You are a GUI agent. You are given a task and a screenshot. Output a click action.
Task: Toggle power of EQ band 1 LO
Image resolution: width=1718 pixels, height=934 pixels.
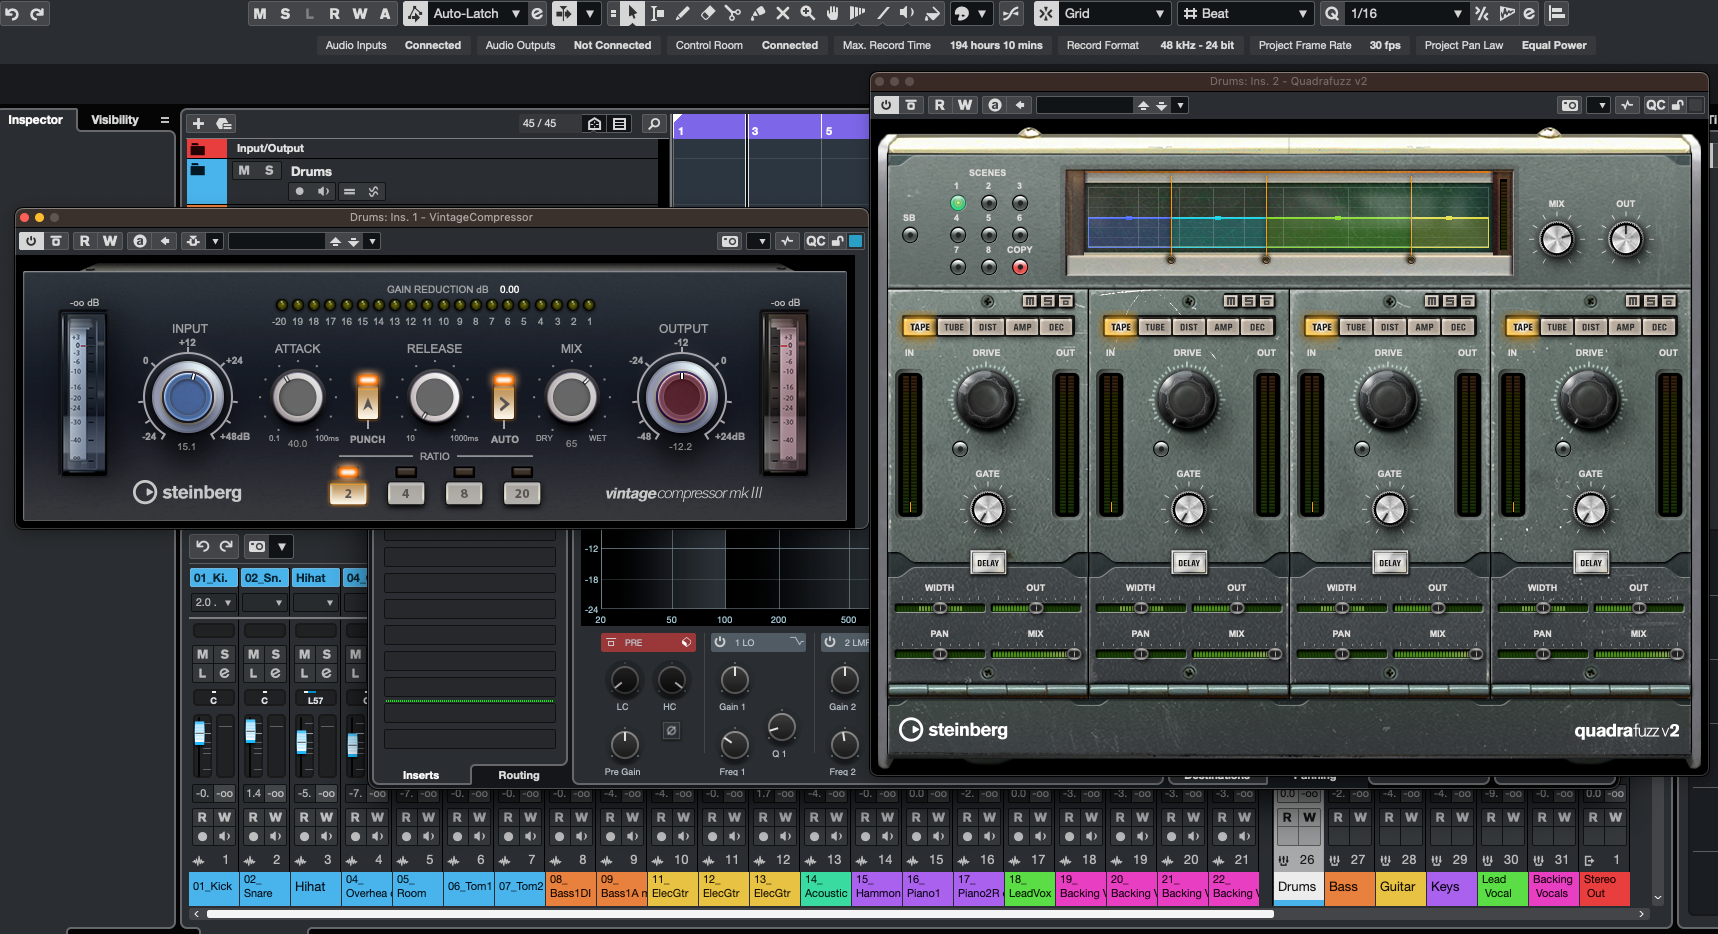coord(719,642)
